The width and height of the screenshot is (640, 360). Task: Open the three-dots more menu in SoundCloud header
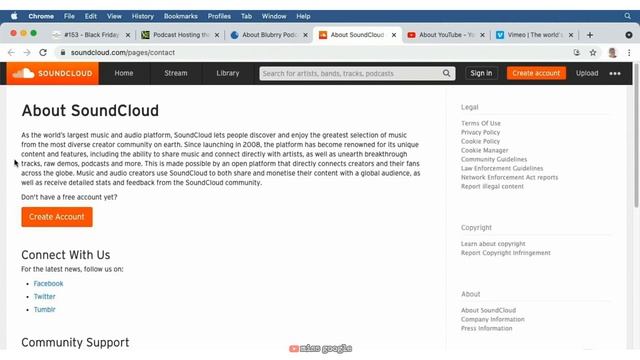(x=615, y=73)
